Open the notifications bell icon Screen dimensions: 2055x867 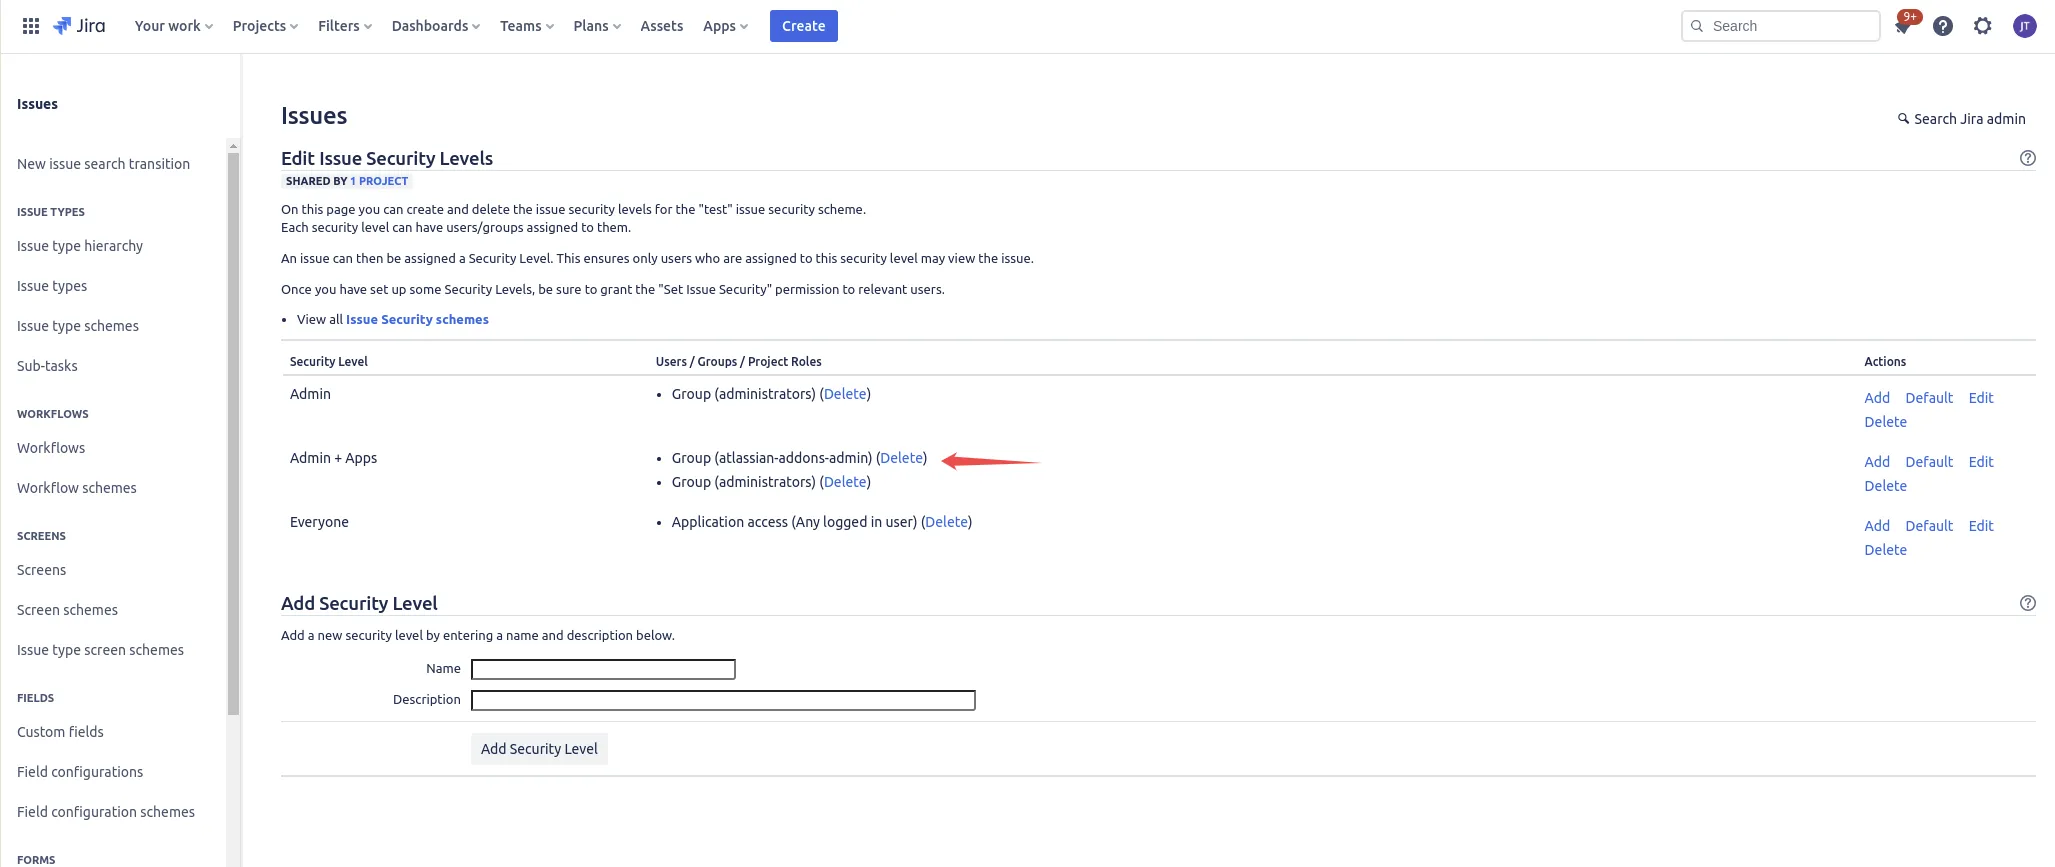(1903, 26)
